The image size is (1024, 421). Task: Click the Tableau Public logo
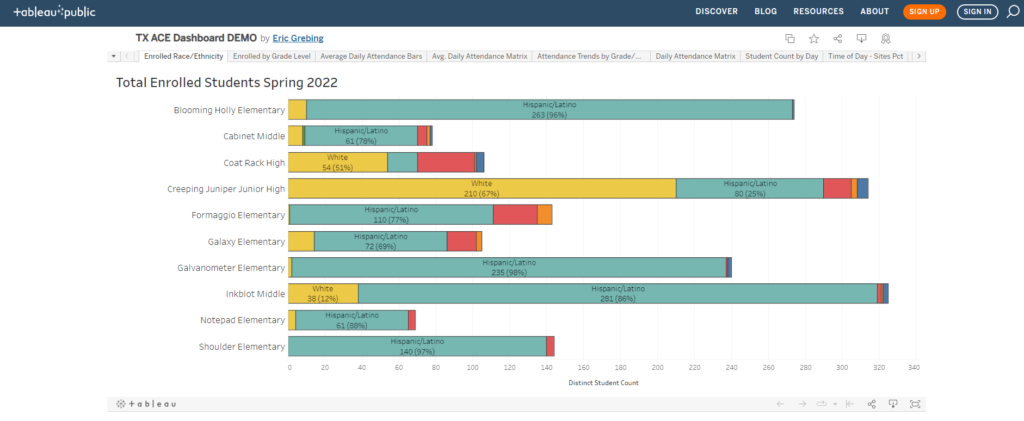[54, 12]
